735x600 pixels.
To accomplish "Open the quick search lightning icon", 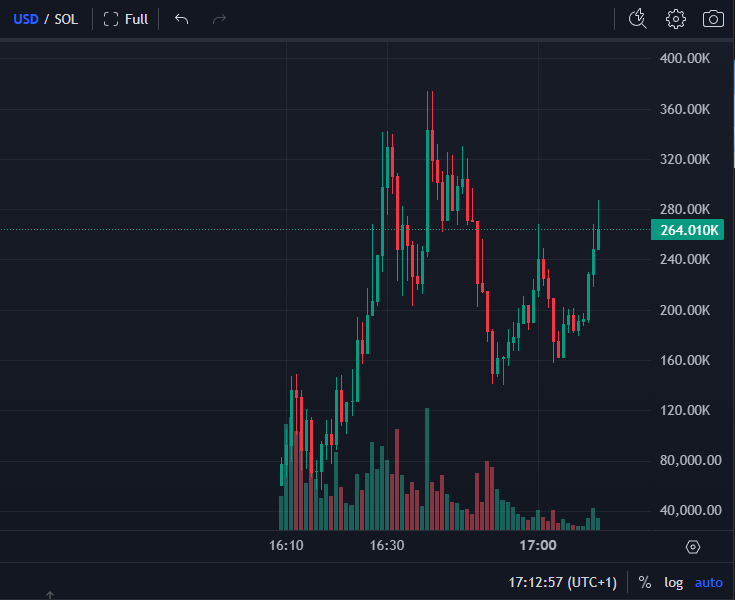I will pos(638,19).
